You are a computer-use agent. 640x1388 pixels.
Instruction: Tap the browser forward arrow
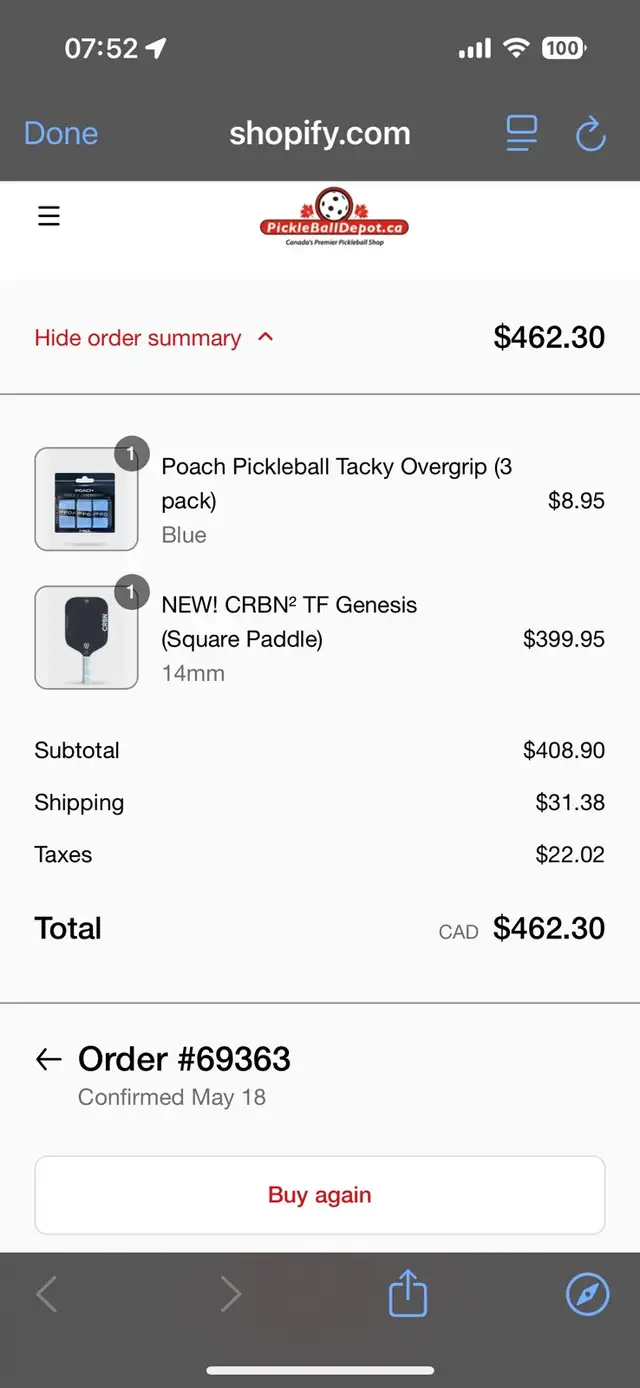point(231,1295)
